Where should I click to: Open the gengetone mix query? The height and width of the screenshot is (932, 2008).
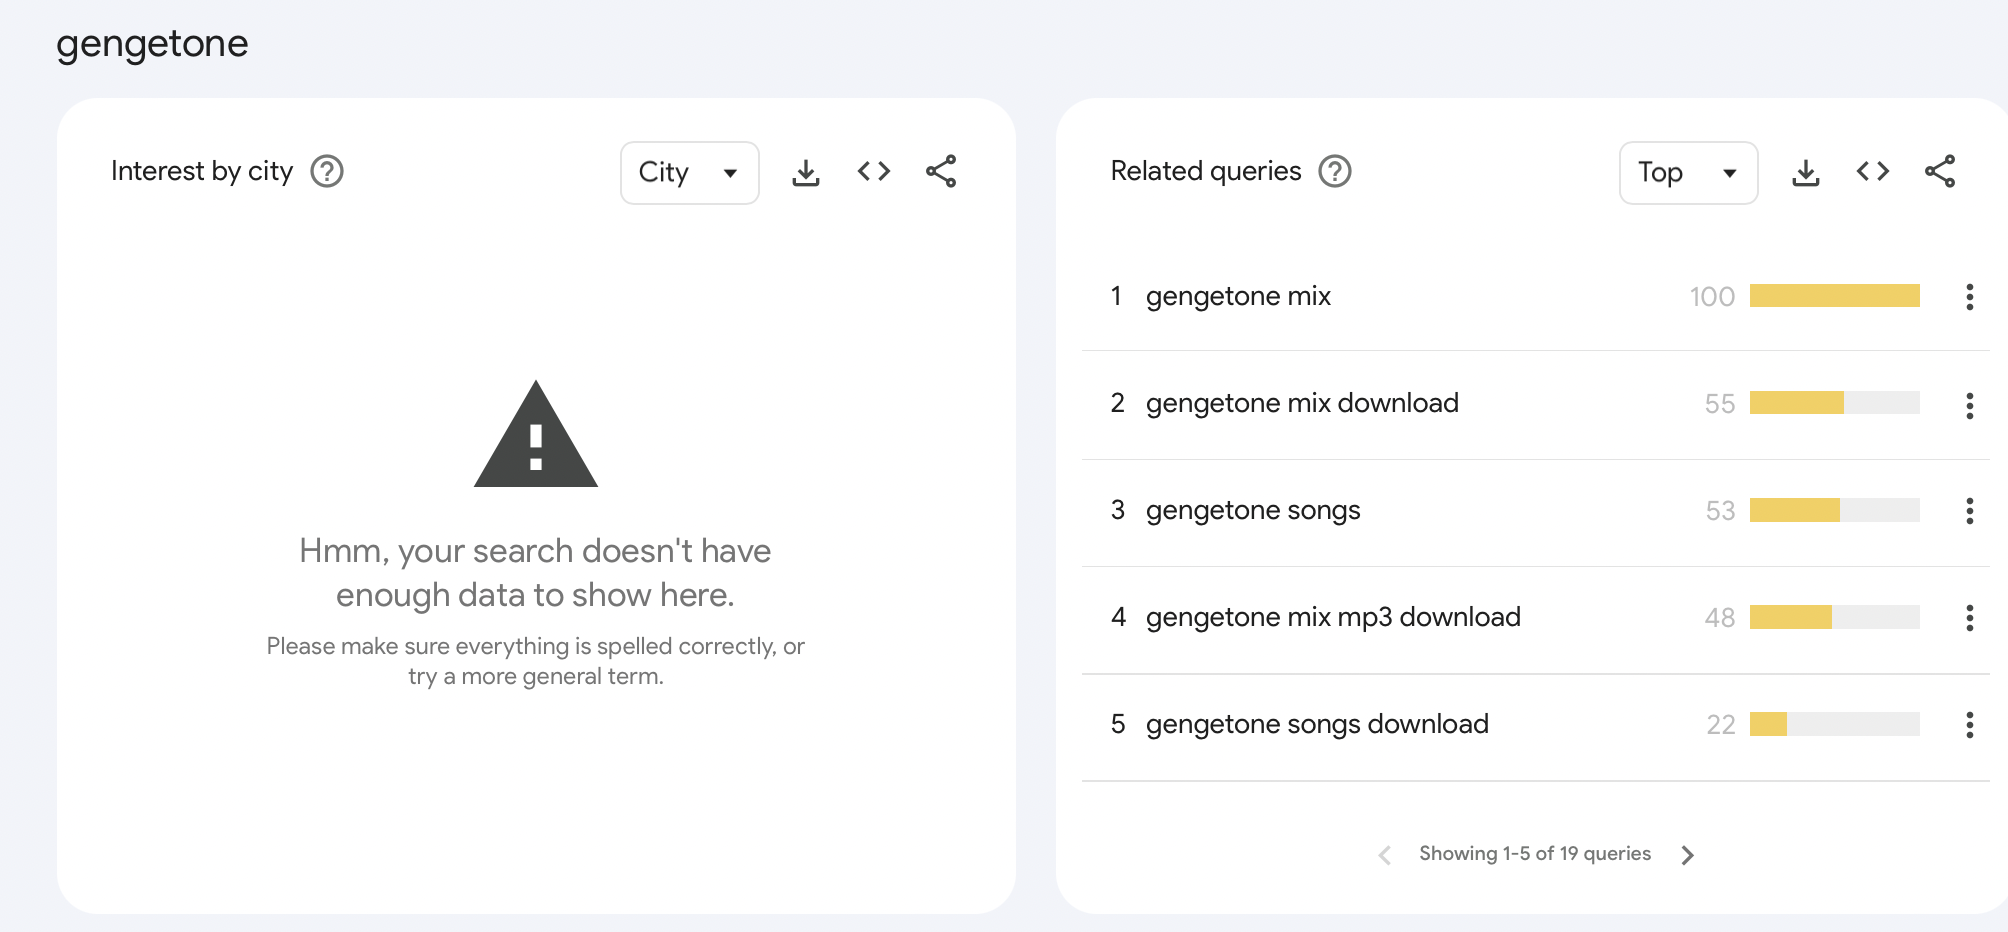coord(1238,297)
